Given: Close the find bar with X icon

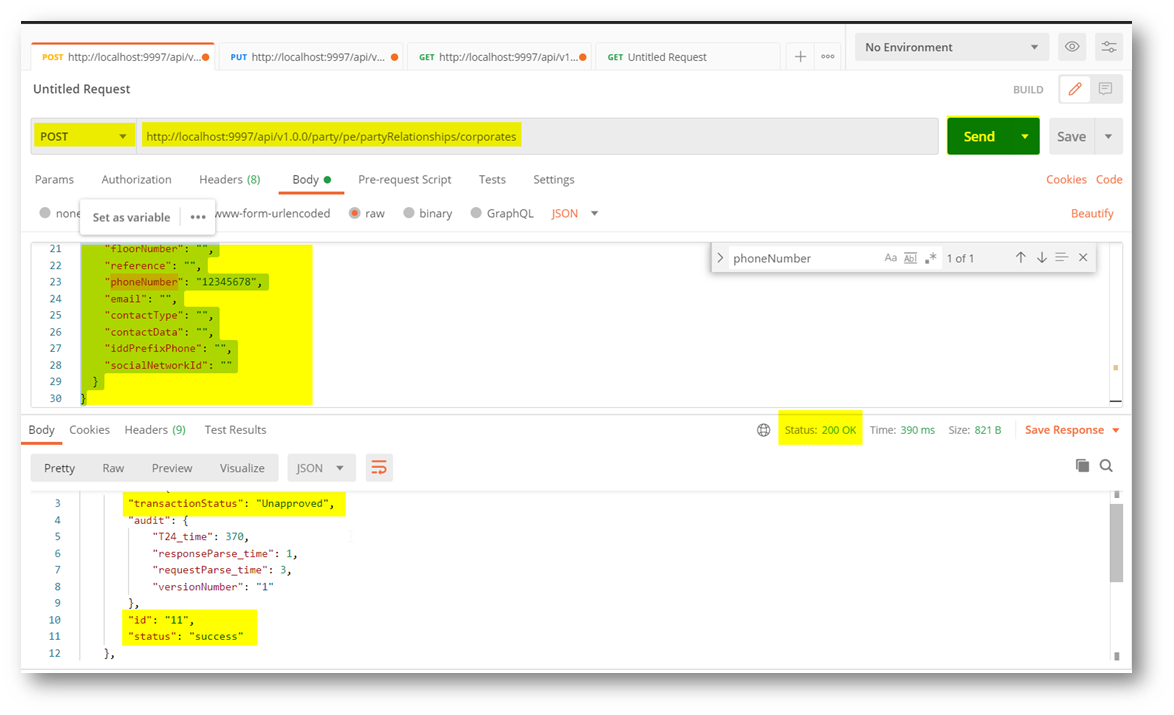Looking at the screenshot, I should pos(1083,258).
